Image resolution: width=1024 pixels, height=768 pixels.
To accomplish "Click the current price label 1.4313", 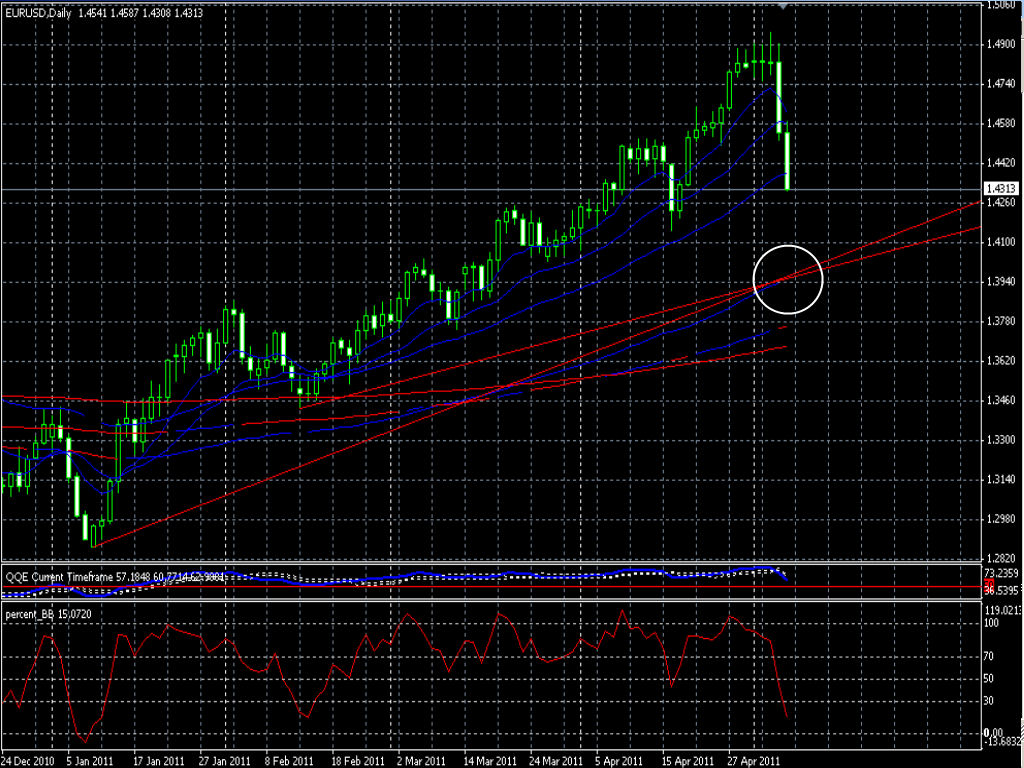I will click(x=1001, y=189).
